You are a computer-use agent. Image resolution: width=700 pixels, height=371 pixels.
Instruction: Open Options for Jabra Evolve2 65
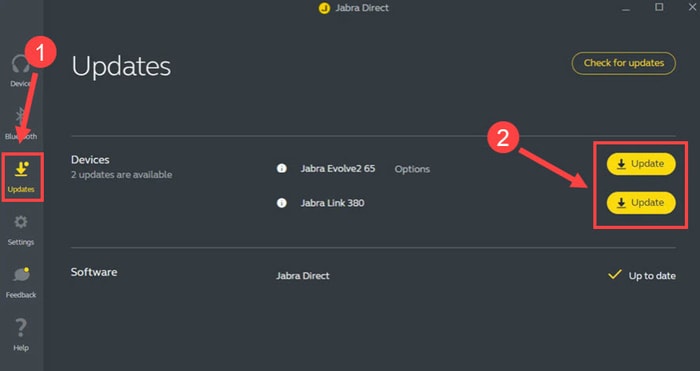[412, 169]
